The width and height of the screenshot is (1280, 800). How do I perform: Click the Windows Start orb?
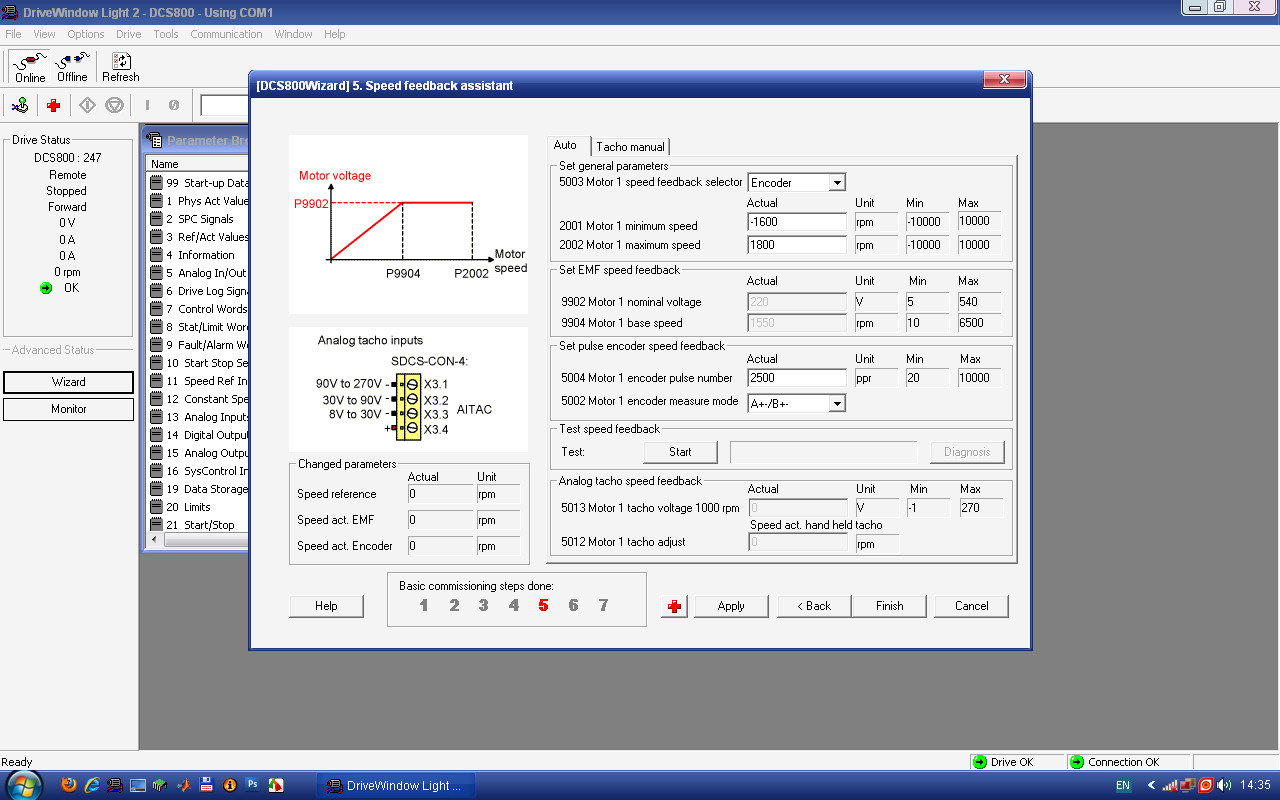[24, 784]
